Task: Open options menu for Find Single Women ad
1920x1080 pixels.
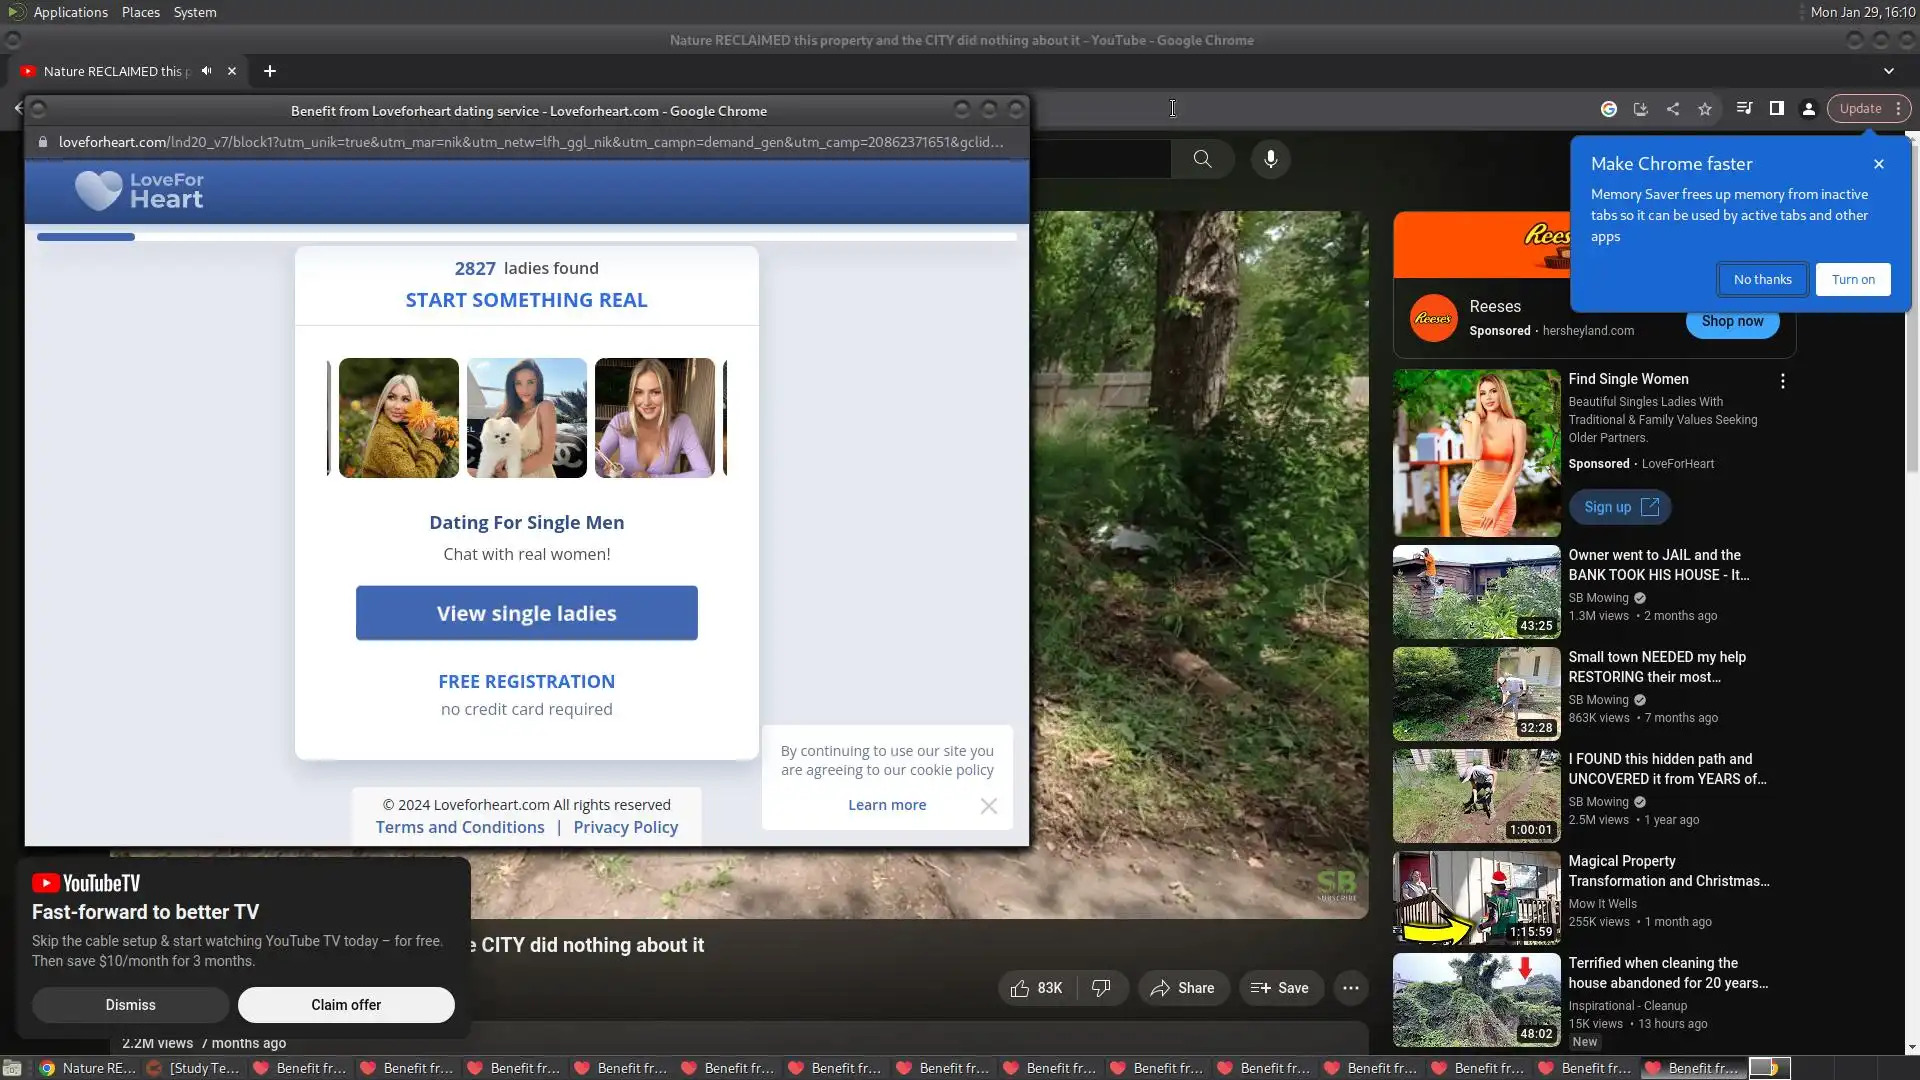Action: 1782,381
